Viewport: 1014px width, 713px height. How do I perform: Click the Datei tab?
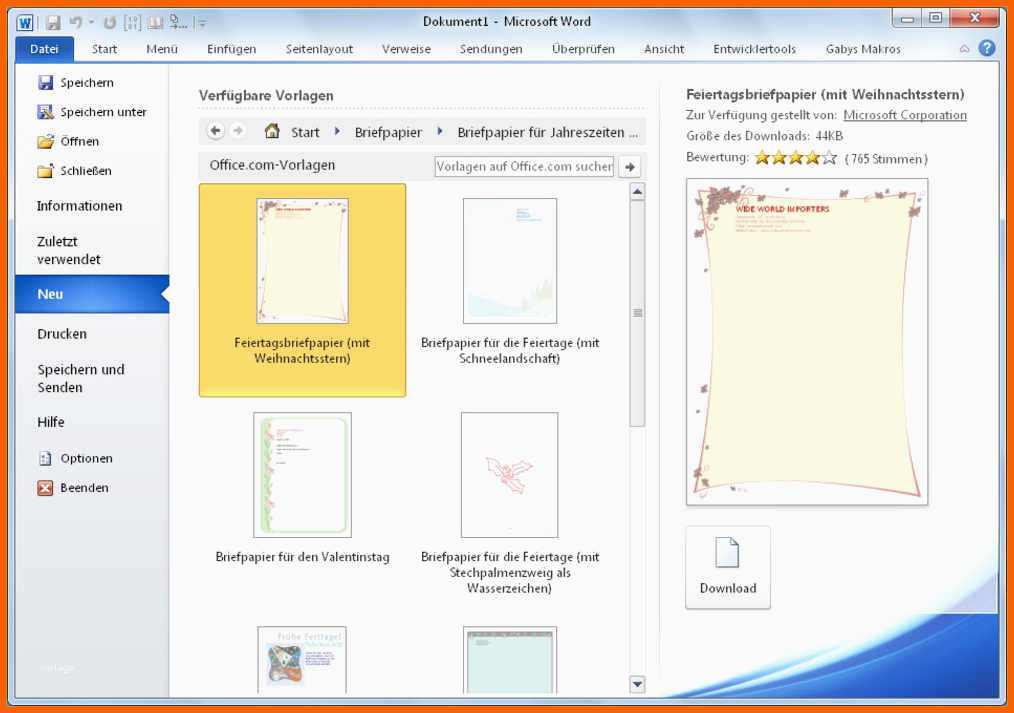click(x=44, y=49)
